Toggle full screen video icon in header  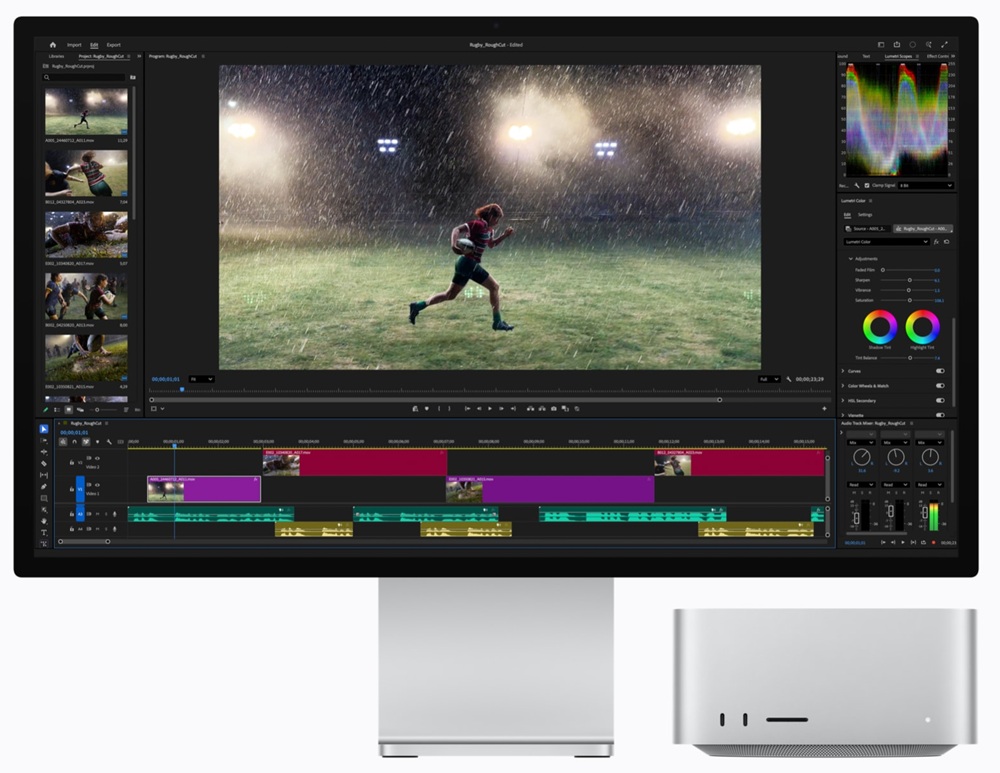click(945, 45)
